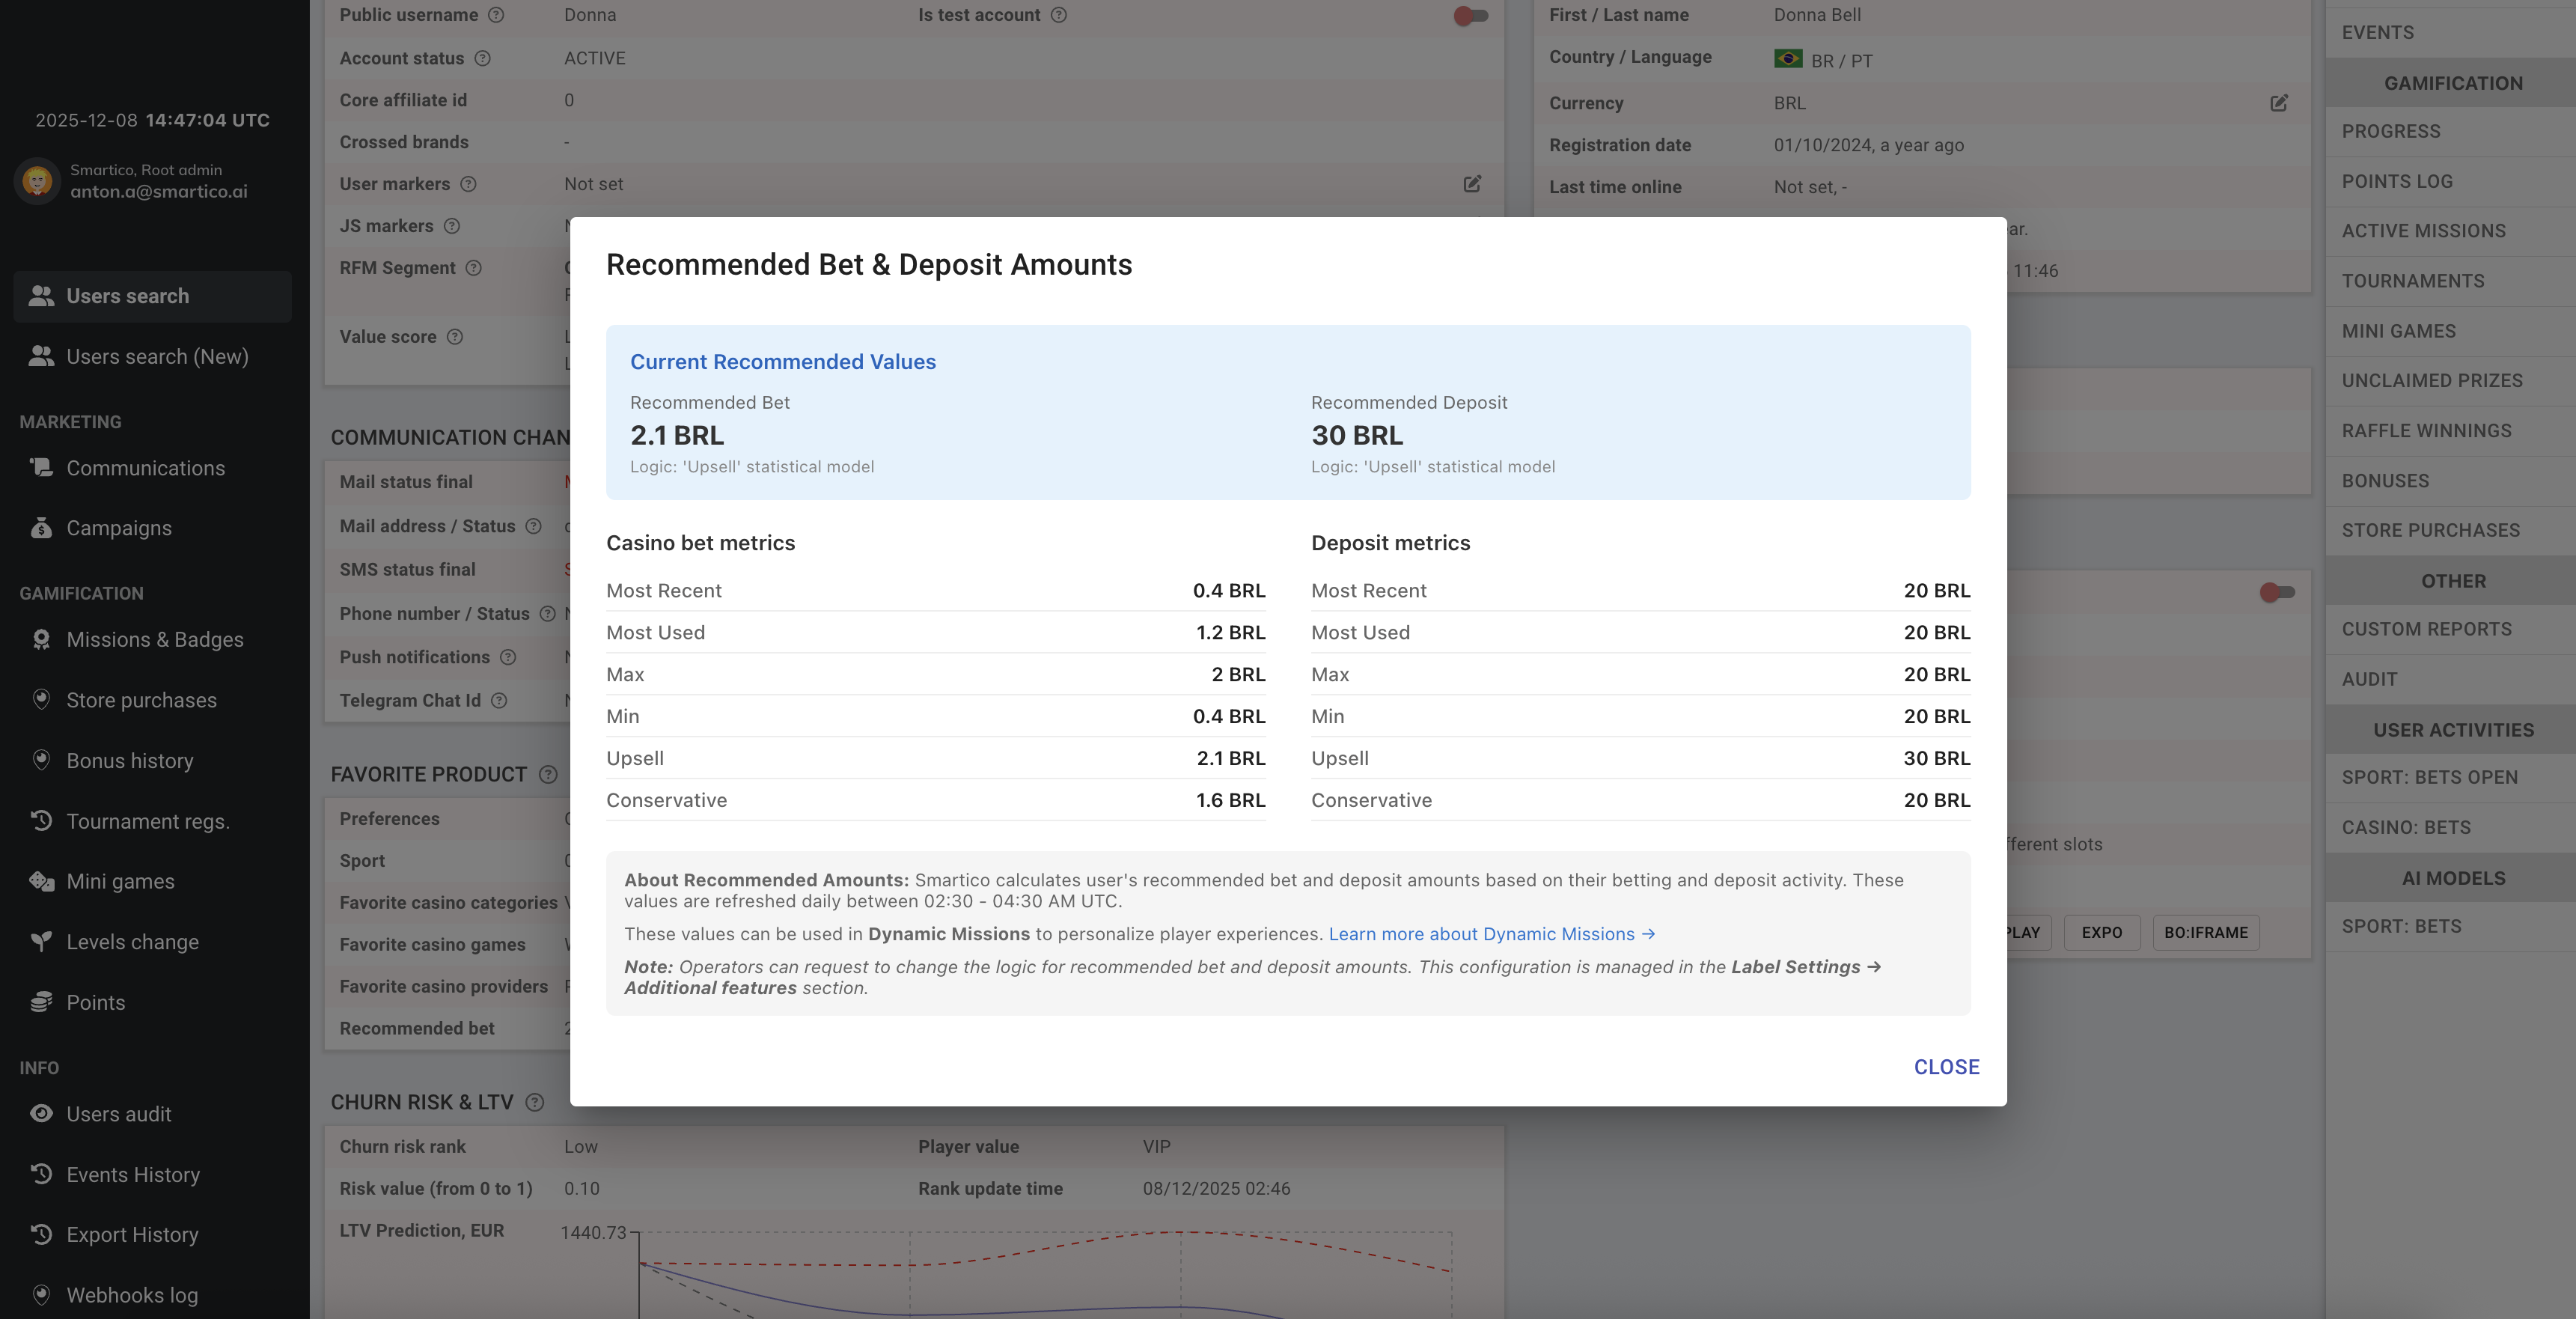Click the Users search sidebar icon
This screenshot has width=2576, height=1319.
(41, 296)
